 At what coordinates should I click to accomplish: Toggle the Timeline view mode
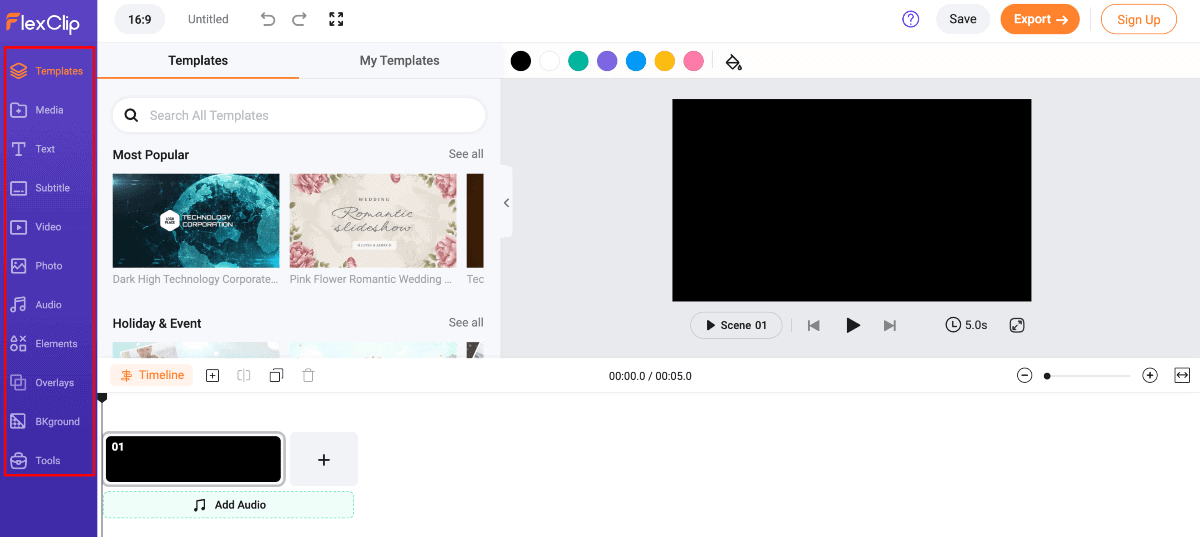152,376
